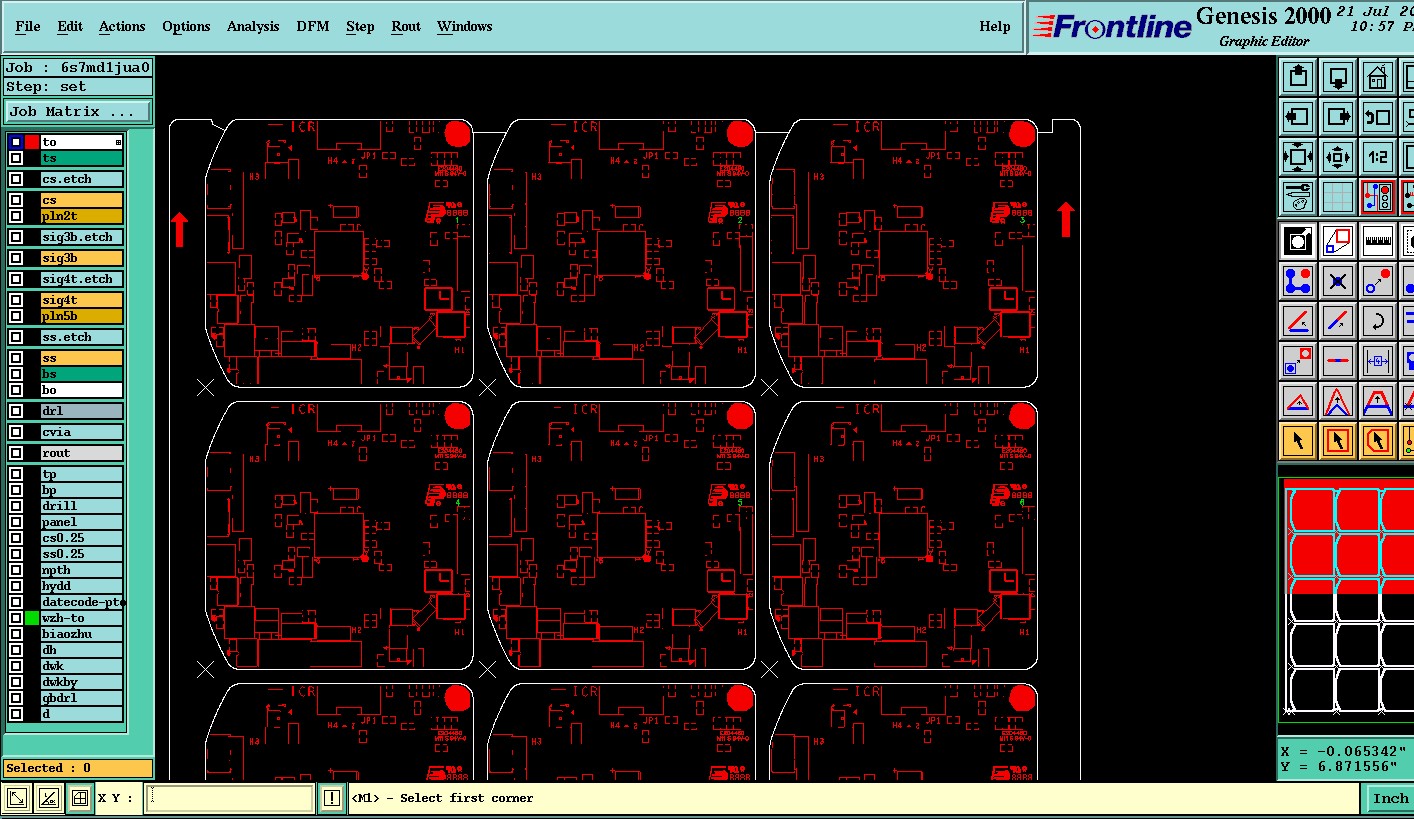Click the panel overview thumbnail
This screenshot has width=1414, height=819.
pos(1346,600)
